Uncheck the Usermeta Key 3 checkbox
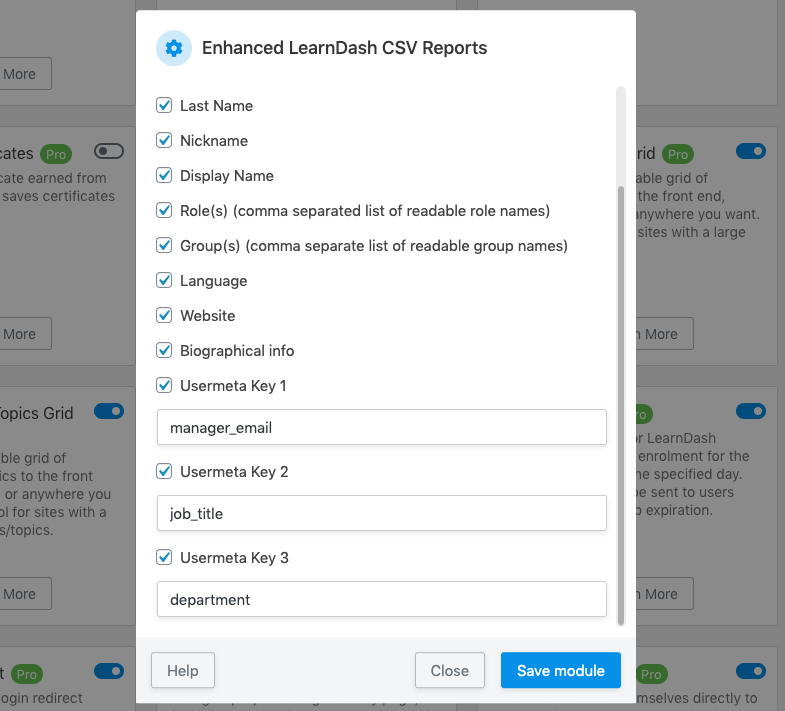785x711 pixels. click(165, 557)
